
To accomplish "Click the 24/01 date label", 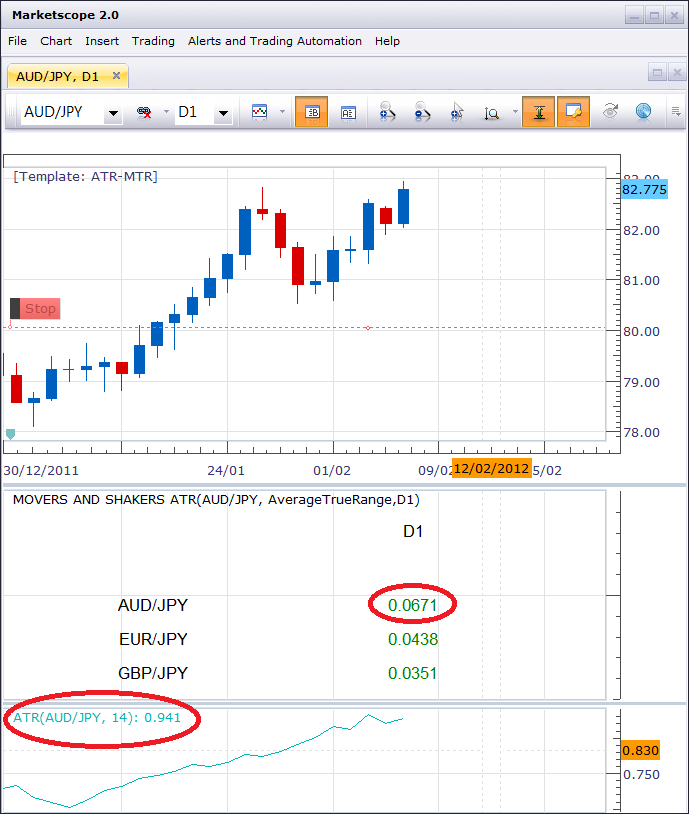I will coord(226,470).
